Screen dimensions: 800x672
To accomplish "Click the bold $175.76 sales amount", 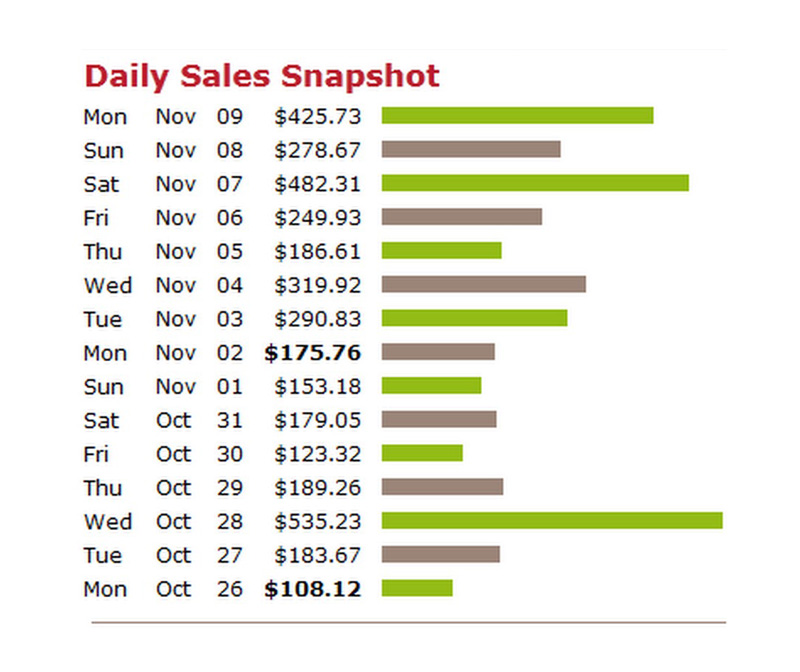I will pyautogui.click(x=312, y=353).
